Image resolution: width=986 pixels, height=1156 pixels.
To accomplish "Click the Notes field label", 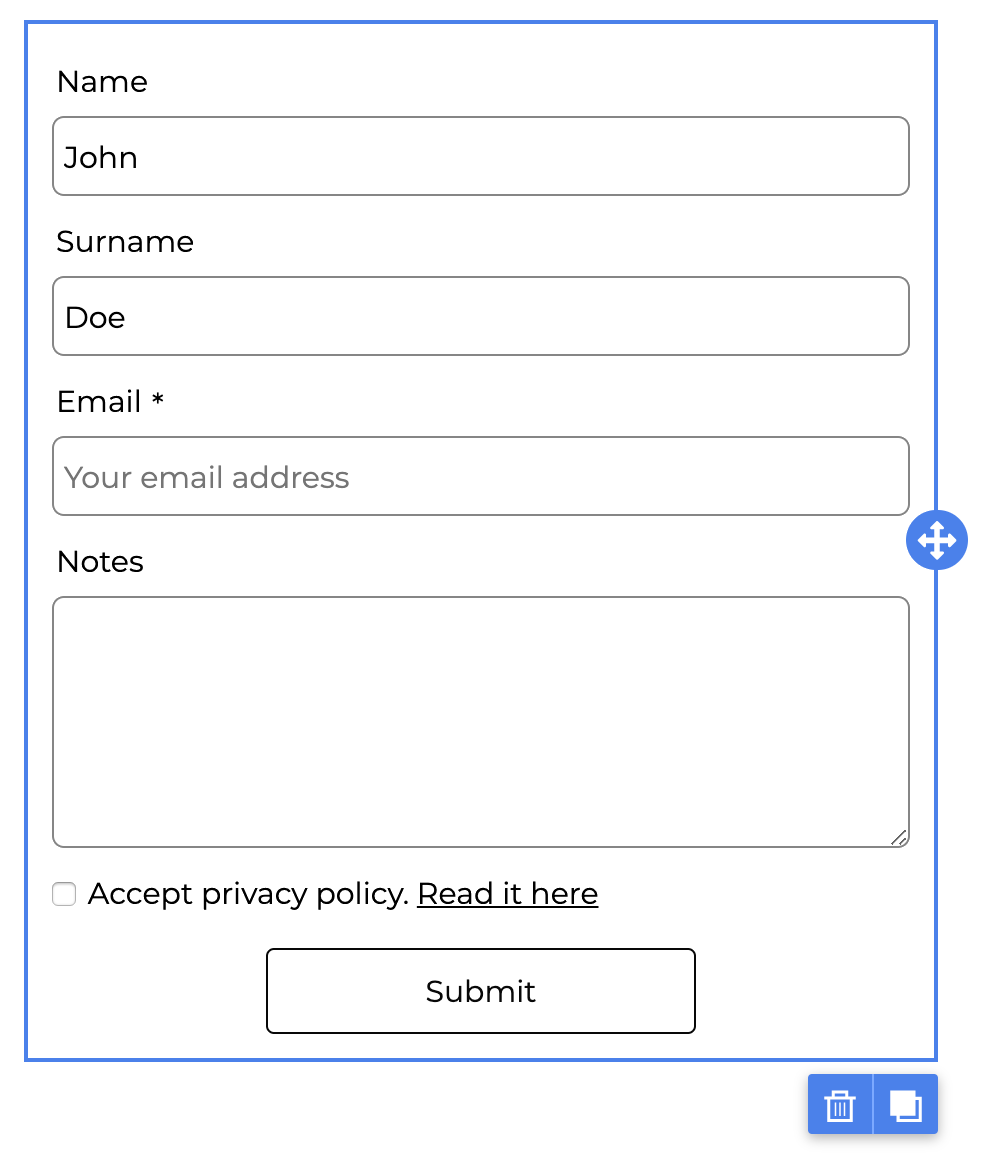I will (100, 562).
